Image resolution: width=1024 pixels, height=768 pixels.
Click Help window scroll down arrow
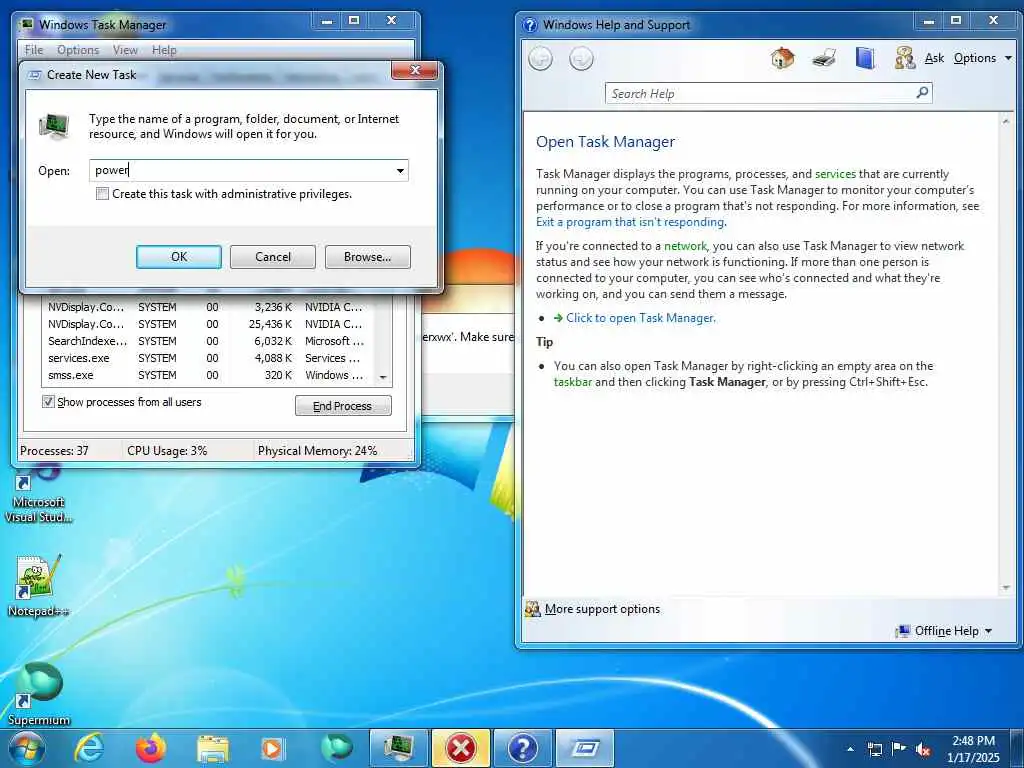(x=1006, y=588)
